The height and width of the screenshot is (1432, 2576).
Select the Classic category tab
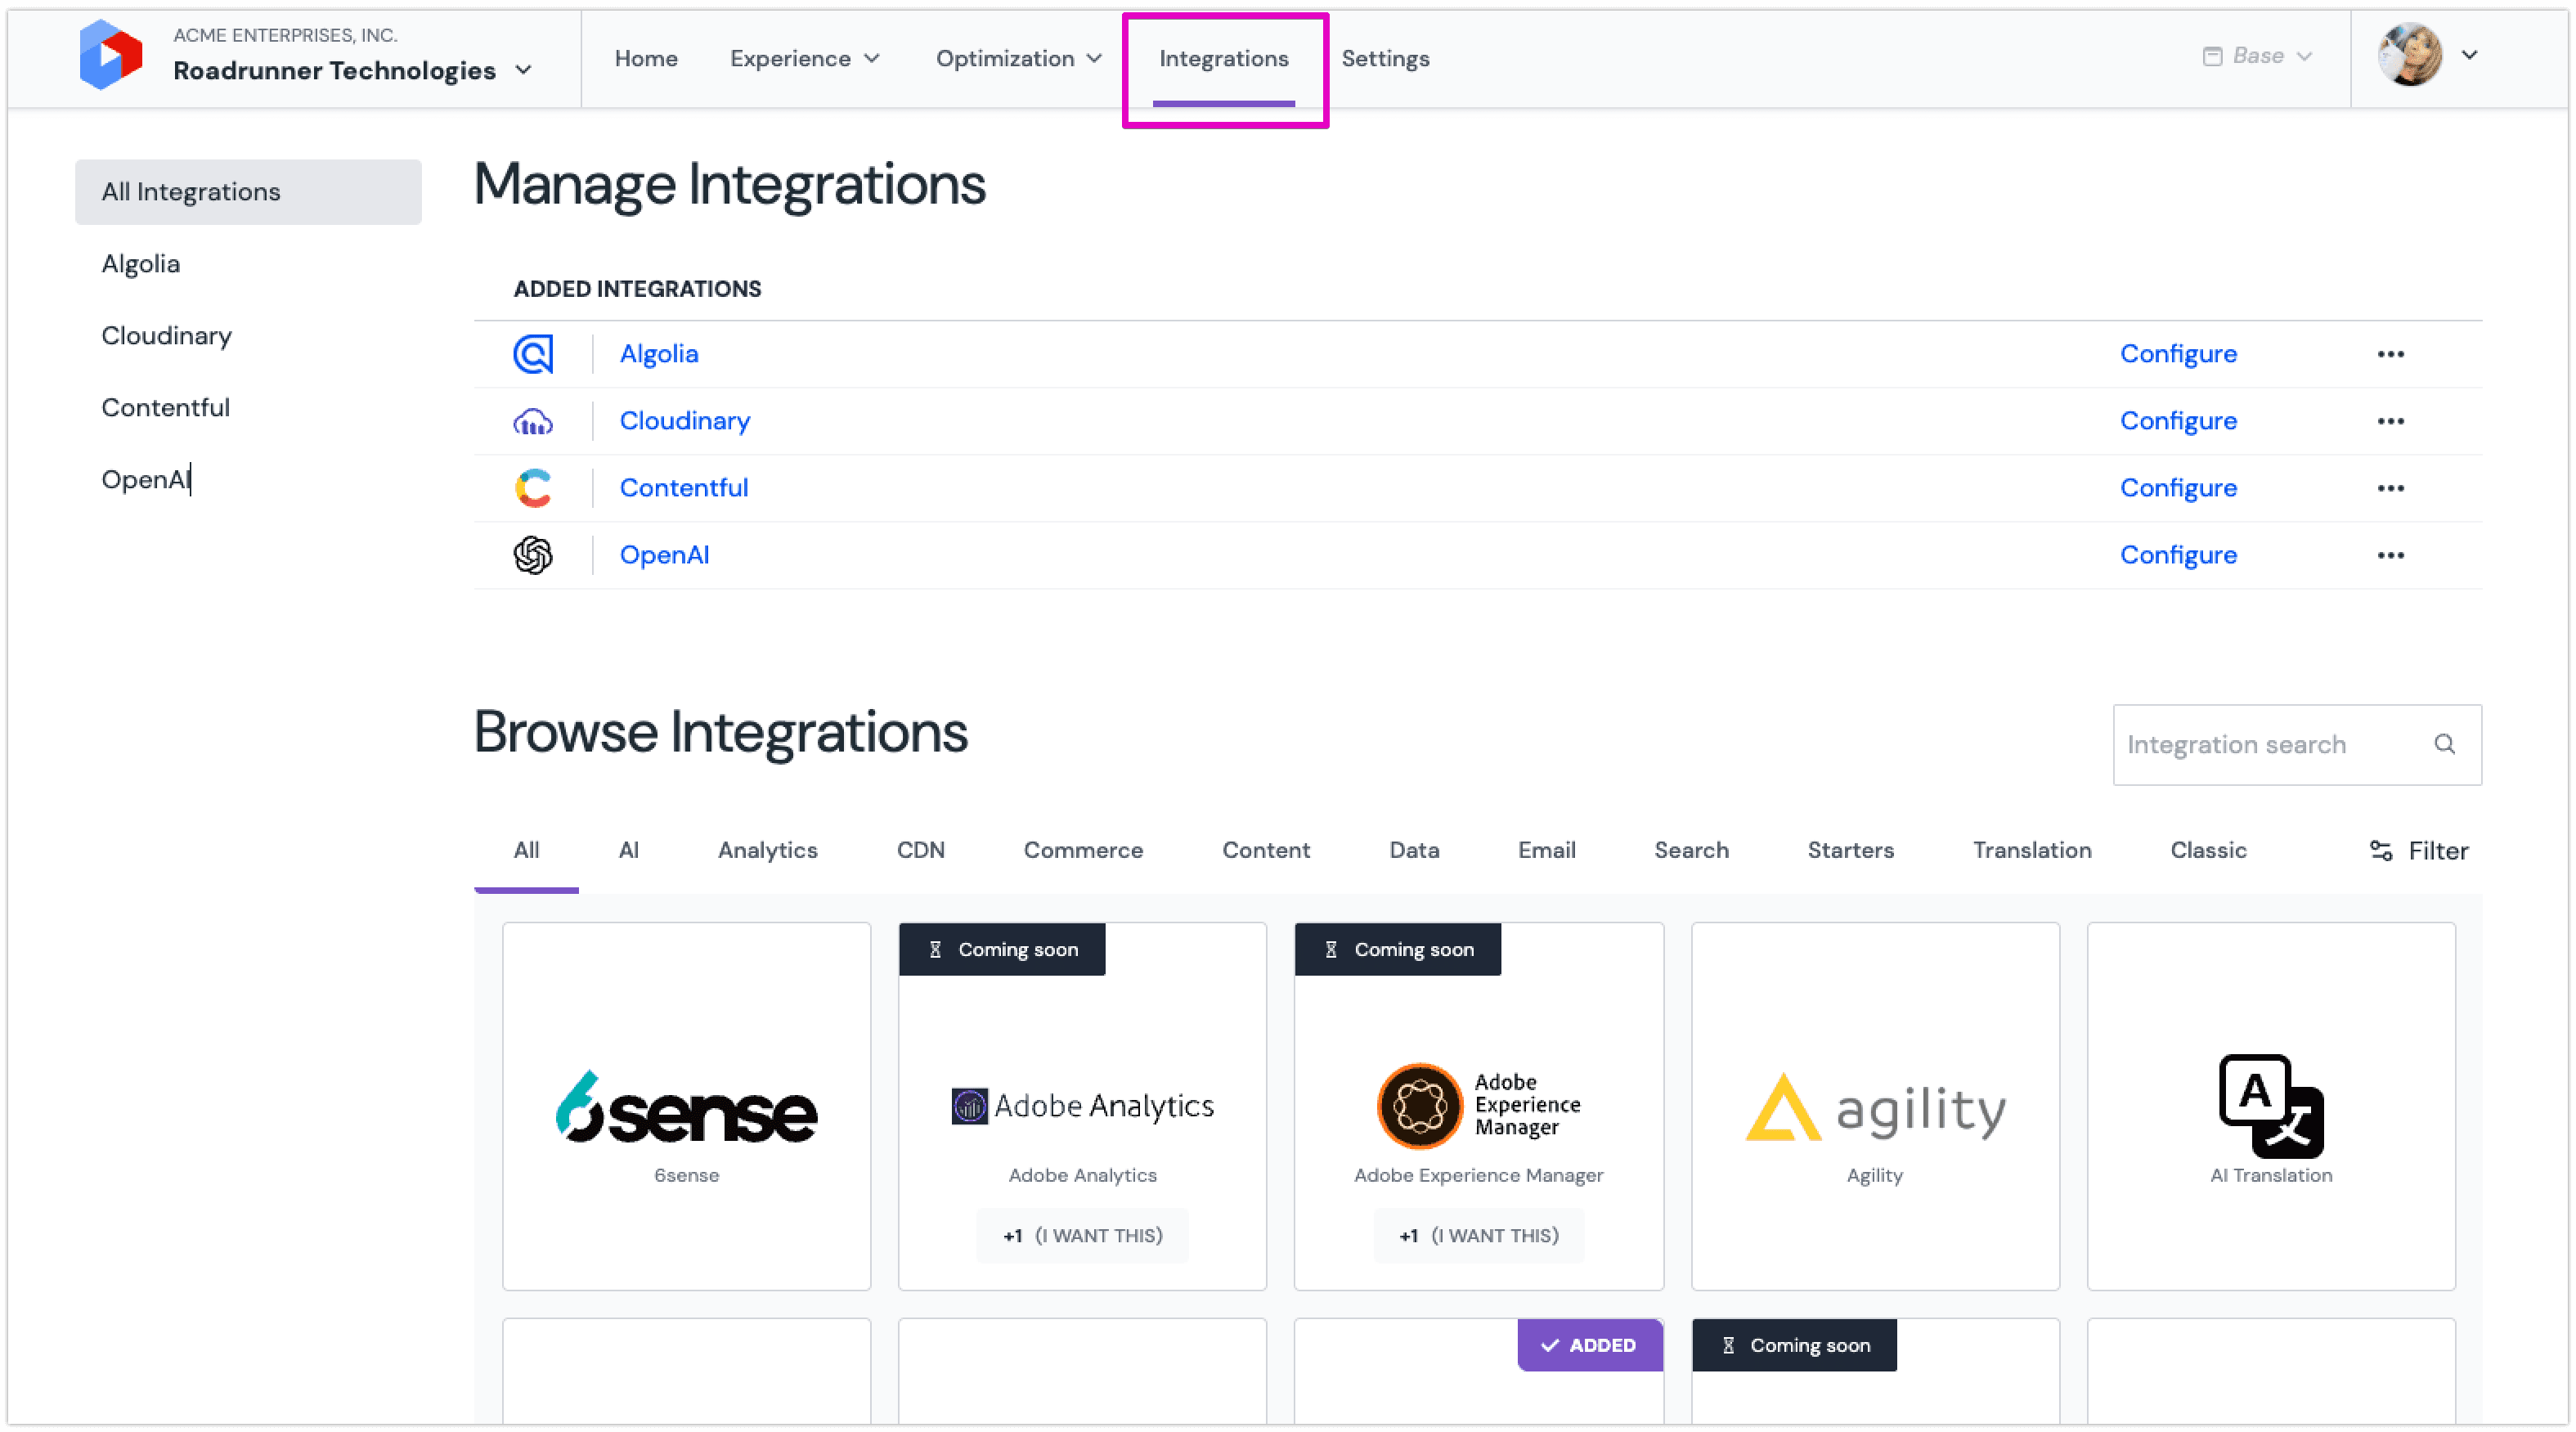tap(2208, 850)
